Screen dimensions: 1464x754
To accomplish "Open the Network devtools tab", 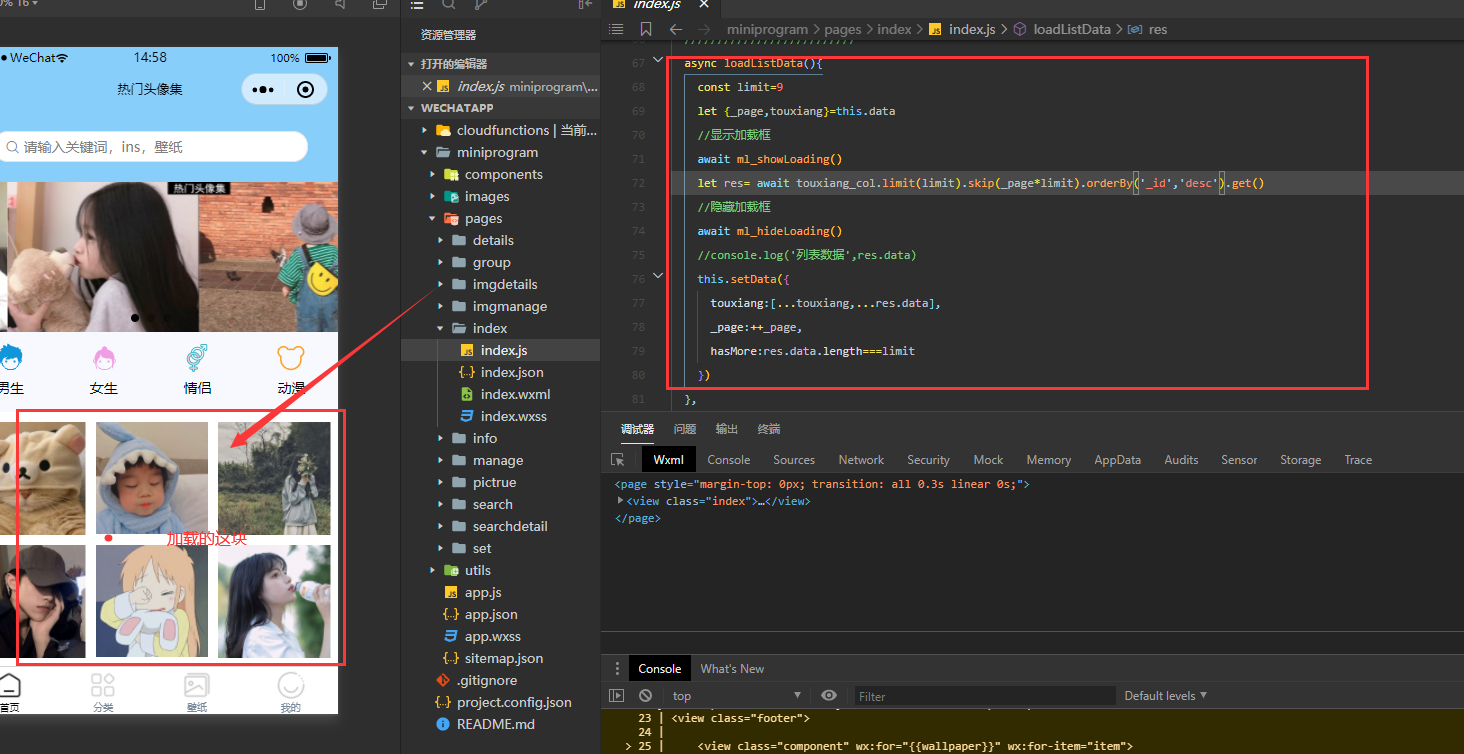I will pyautogui.click(x=861, y=460).
